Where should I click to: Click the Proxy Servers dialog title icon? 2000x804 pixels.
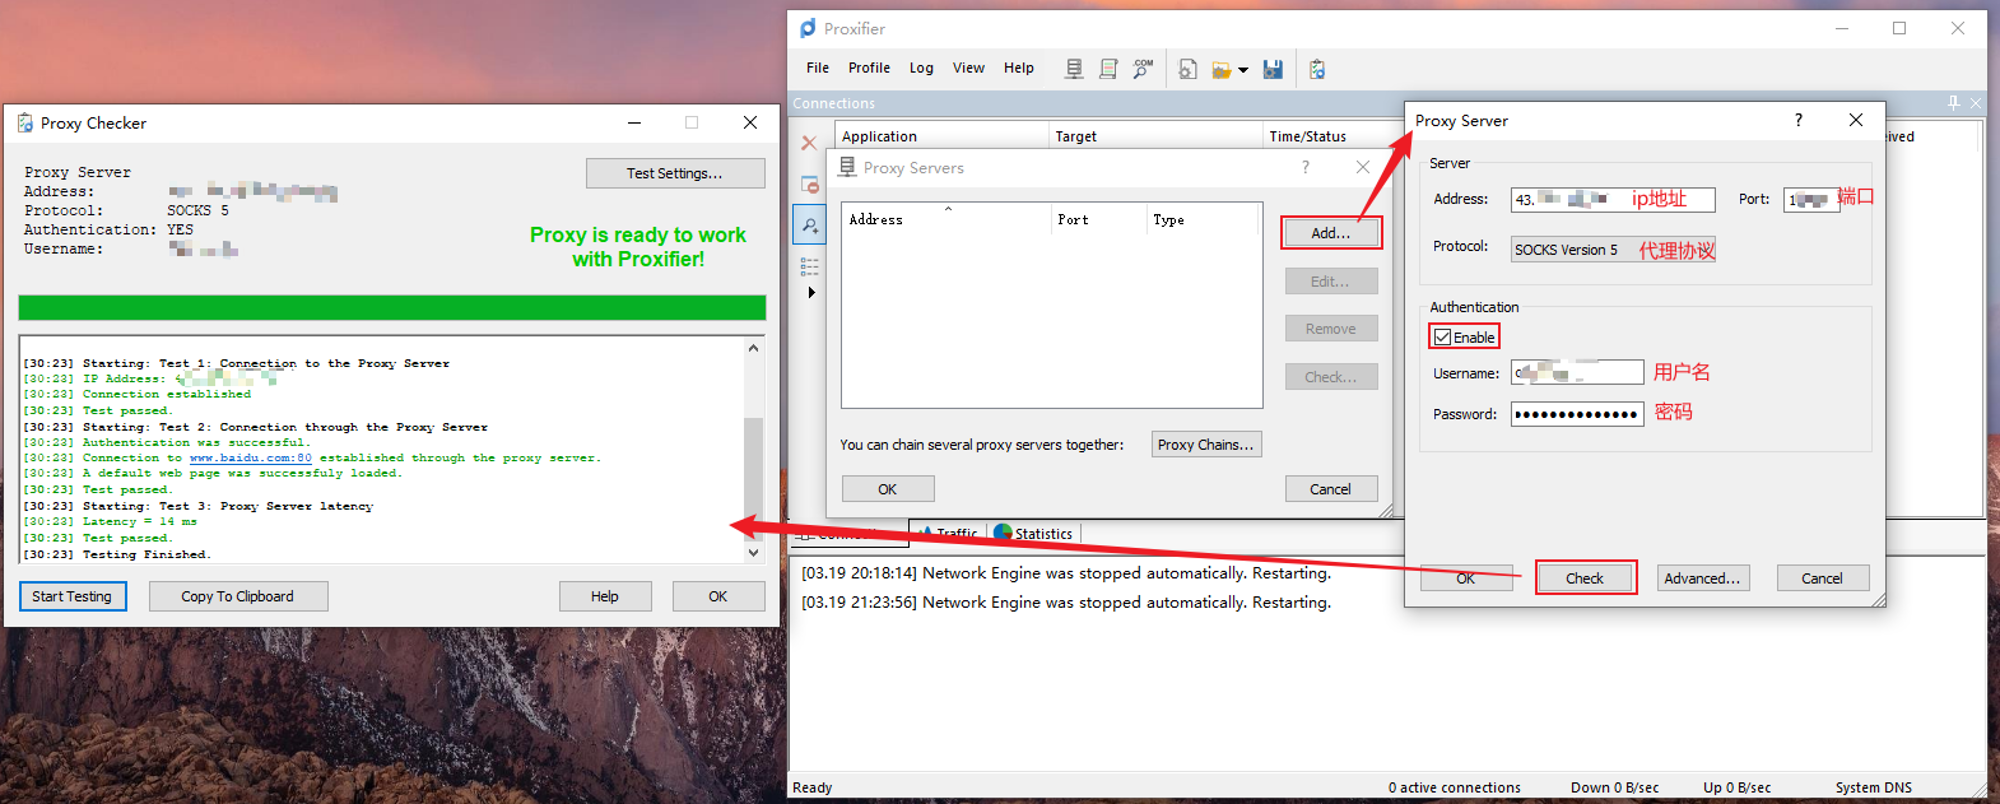(x=847, y=167)
